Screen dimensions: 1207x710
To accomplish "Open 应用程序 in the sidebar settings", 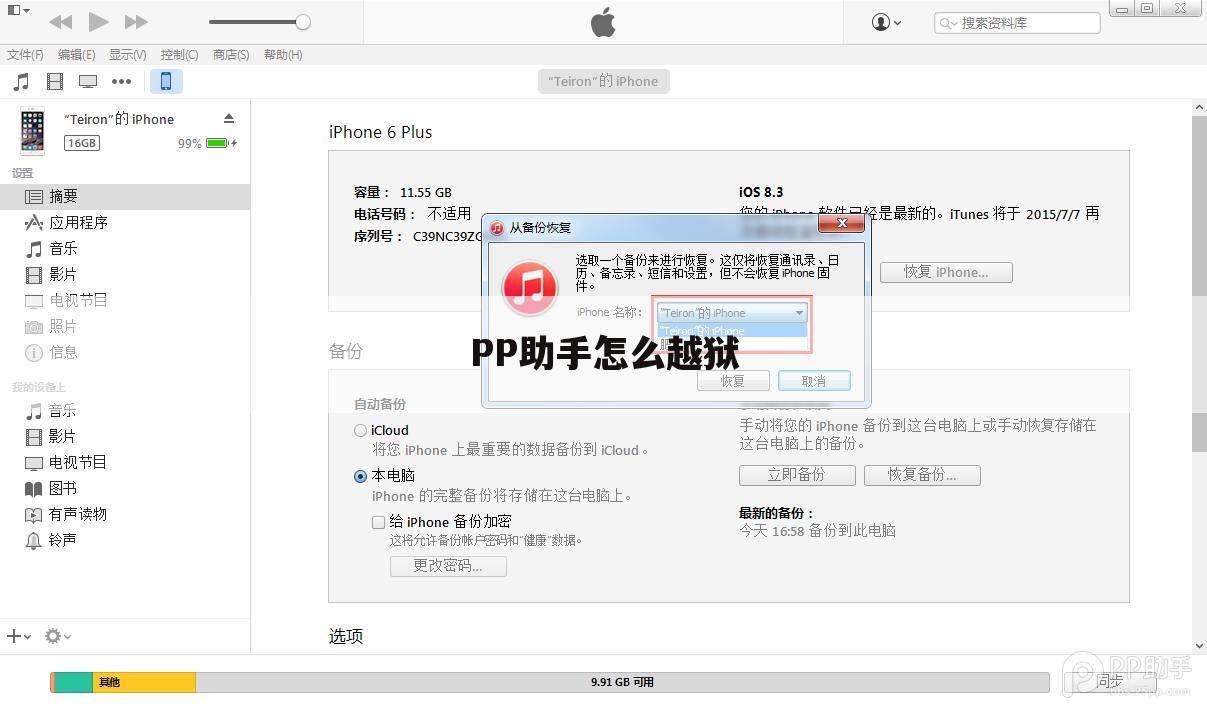I will tap(125, 222).
